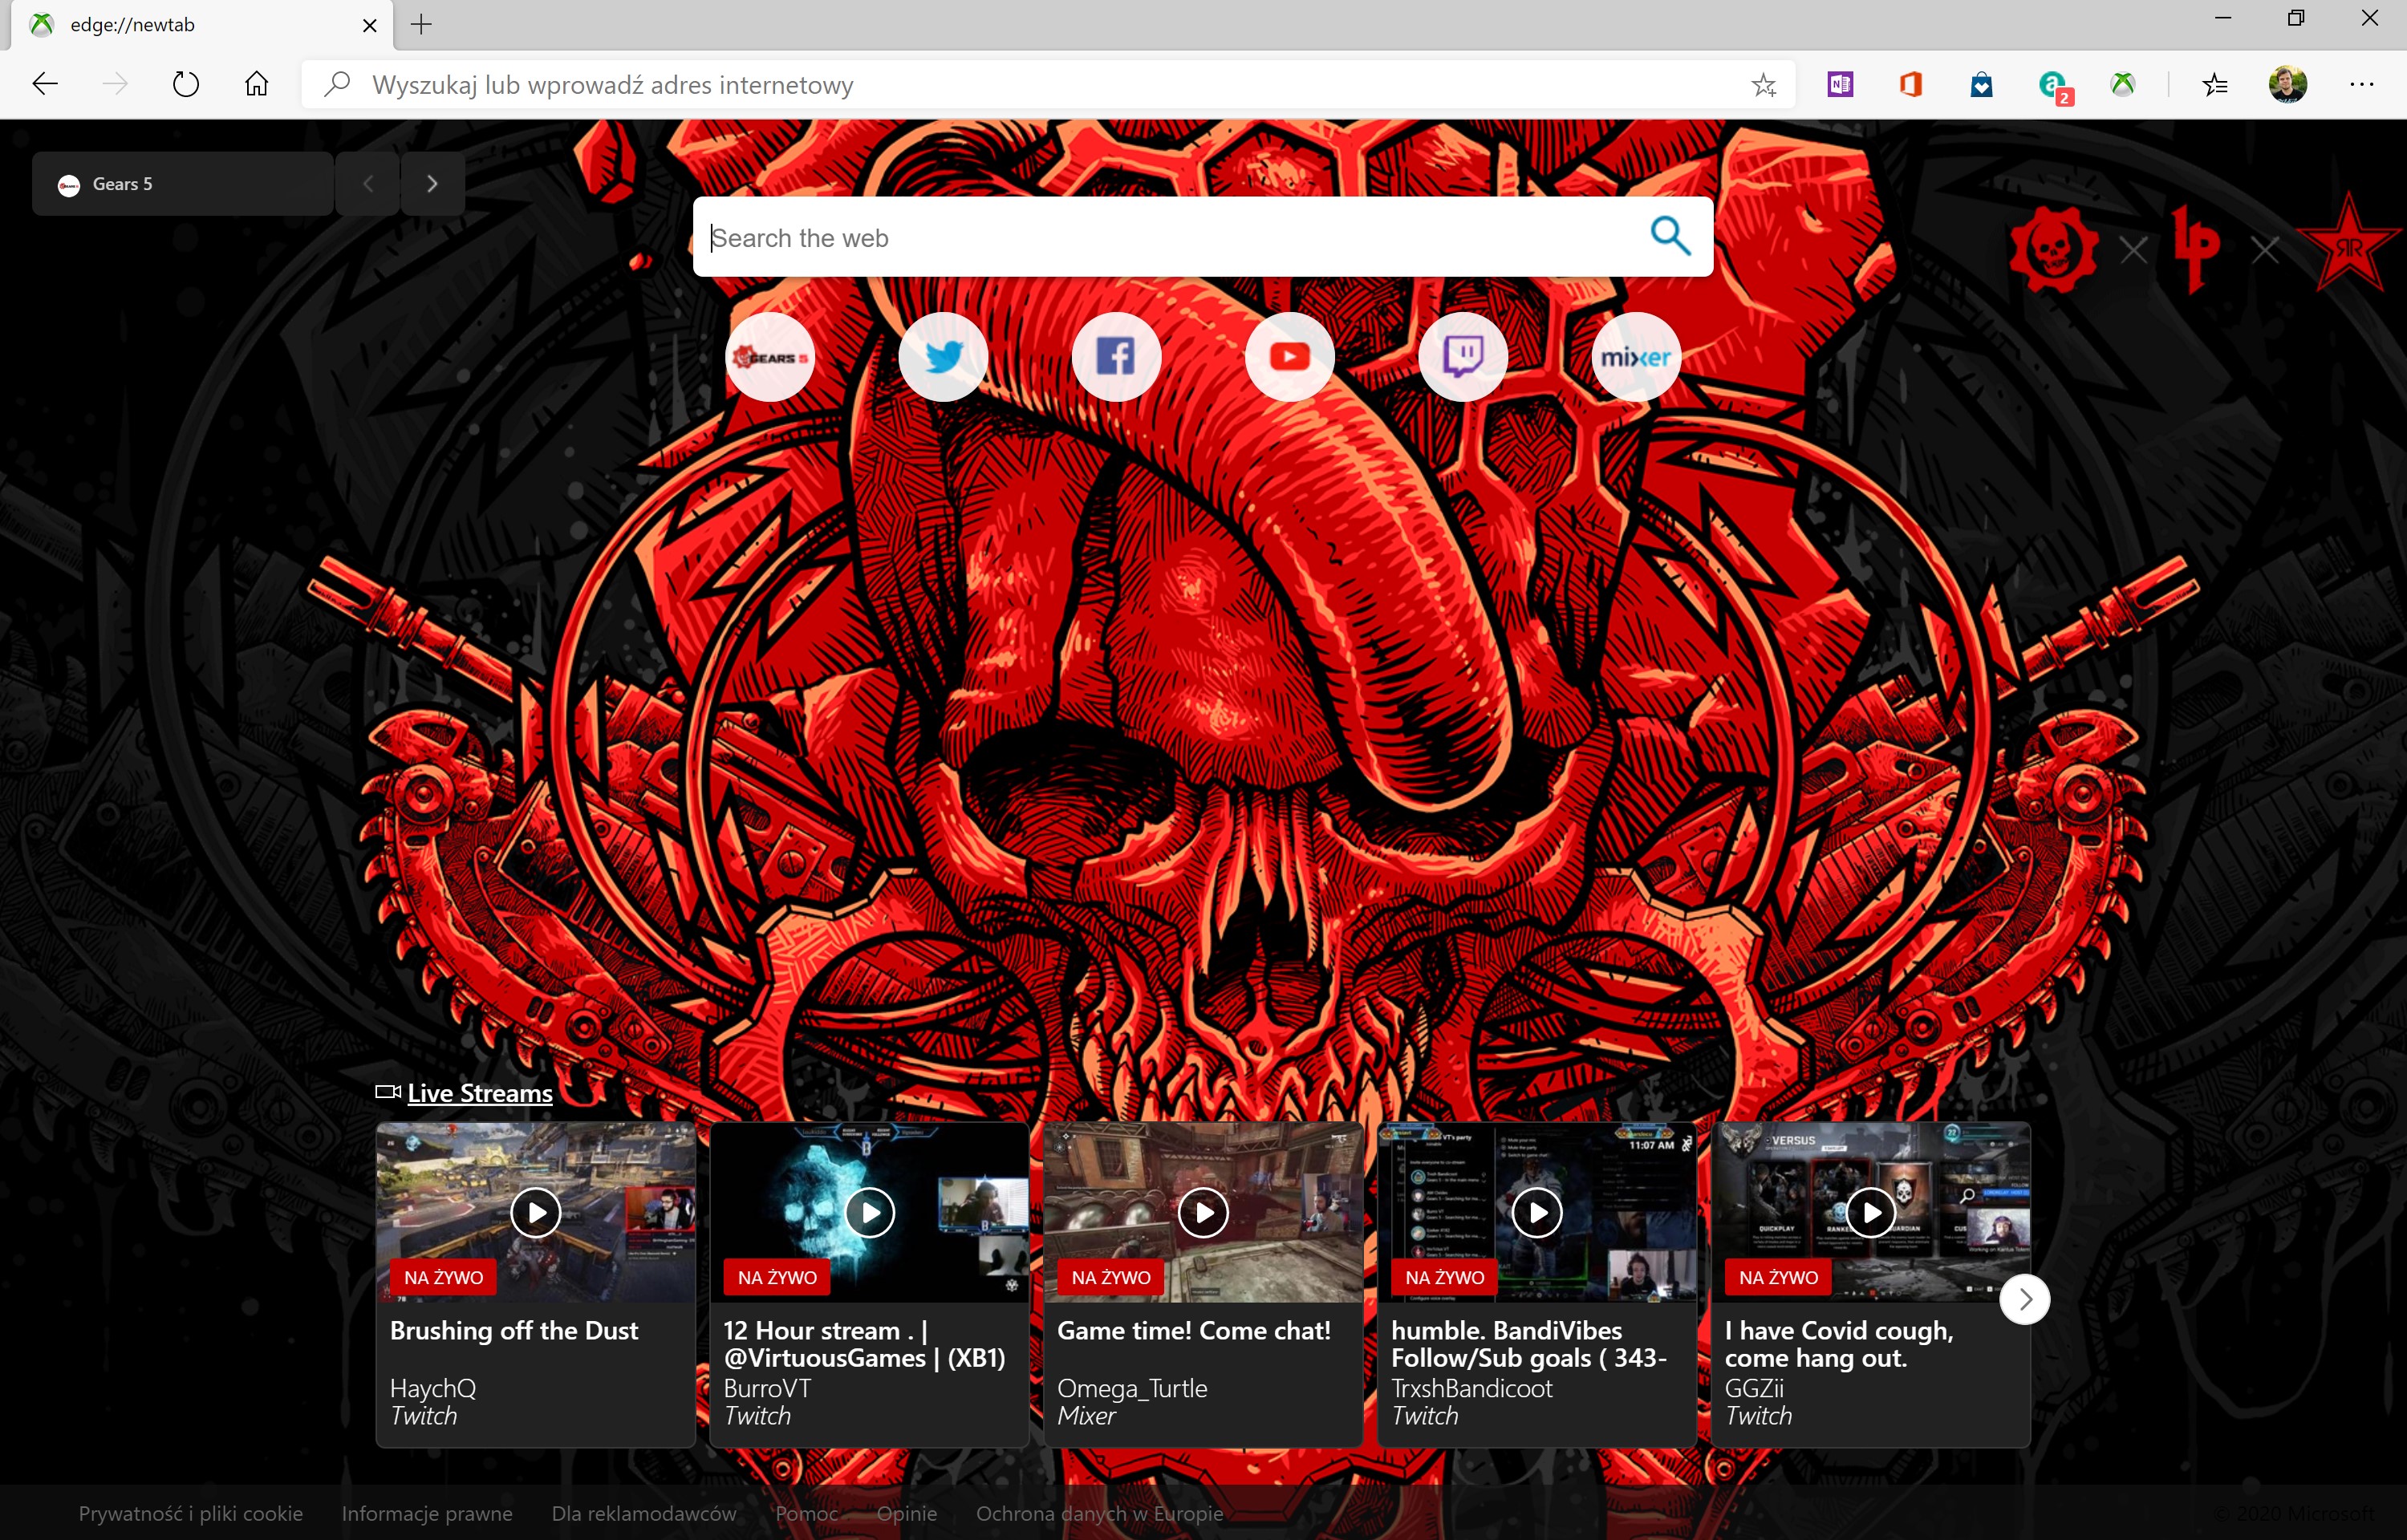Viewport: 2407px width, 1540px height.
Task: Open the Gears 5 quick link
Action: (770, 357)
